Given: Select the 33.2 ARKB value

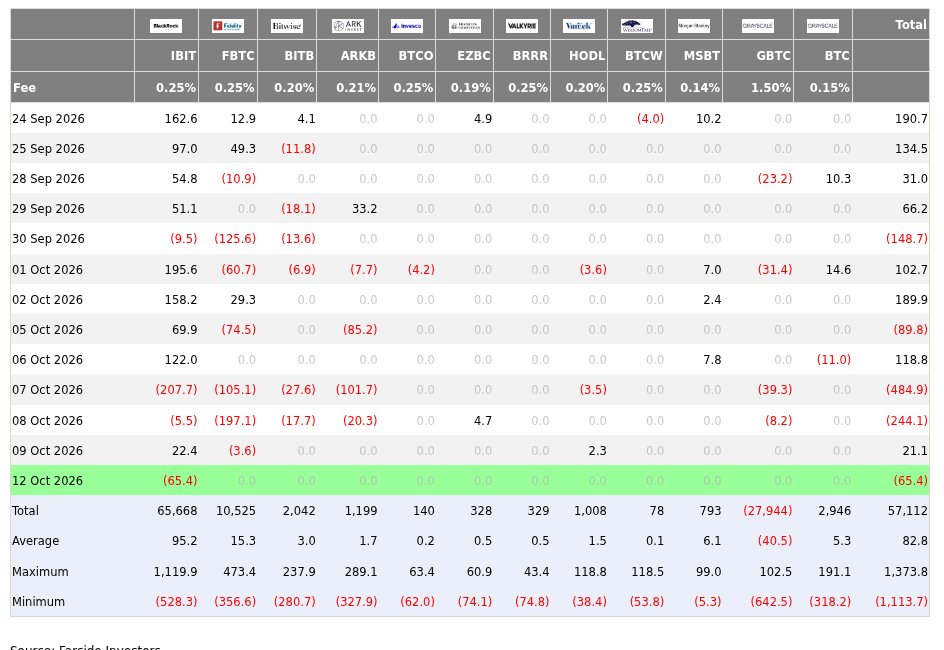Looking at the screenshot, I should click(365, 209).
